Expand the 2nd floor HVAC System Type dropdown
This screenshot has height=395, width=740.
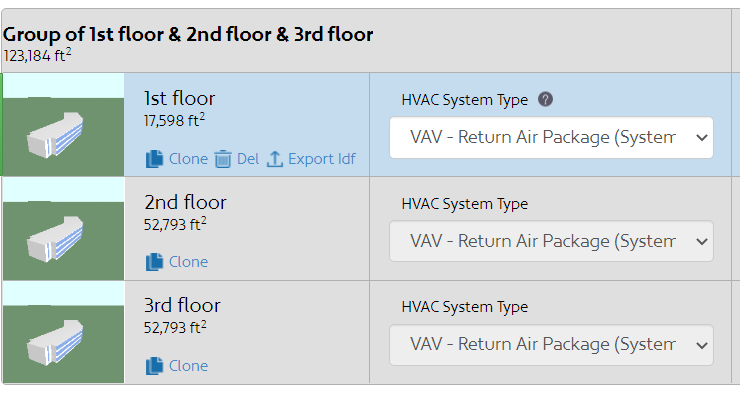point(551,241)
